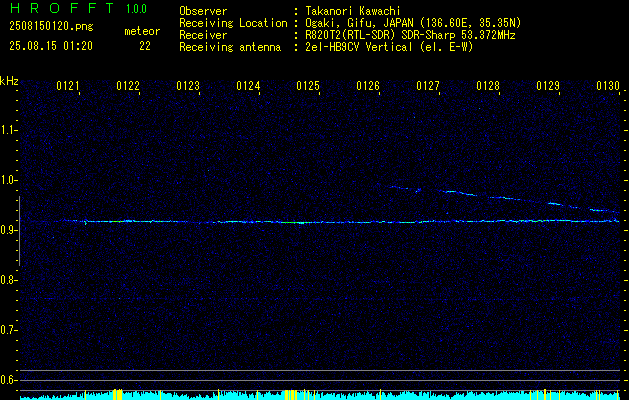Click the Observer label
Viewport: 629px width, 400px height.
[203, 11]
